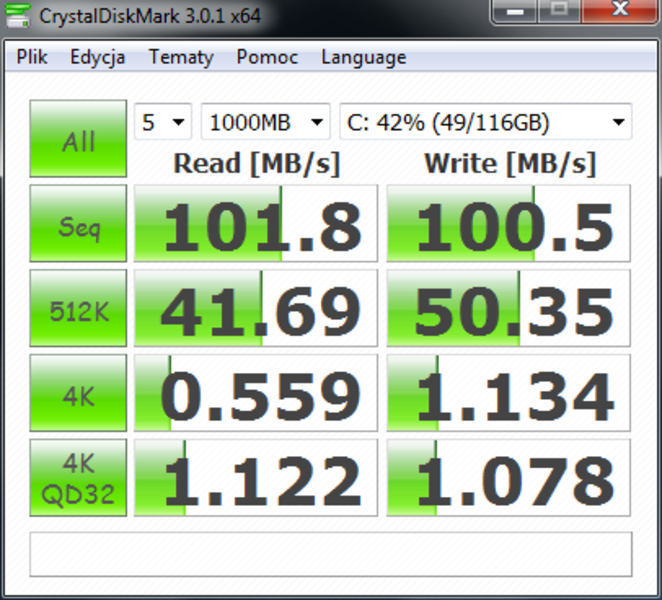The height and width of the screenshot is (600, 662).
Task: Click the 512K read result 41.69
Action: pos(256,308)
